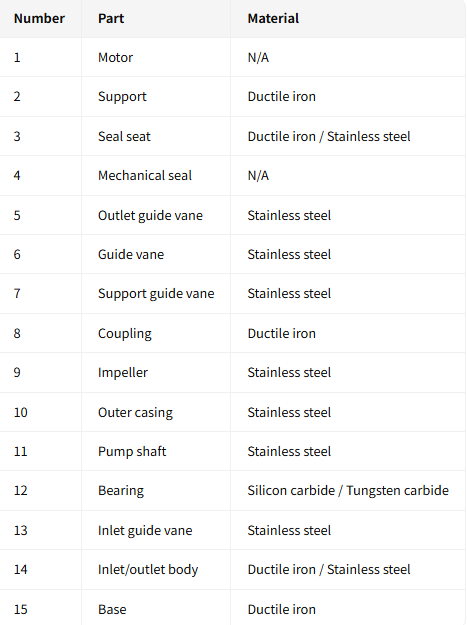Select the Support guide vane cell
Screen dimensions: 467x625
tap(156, 293)
